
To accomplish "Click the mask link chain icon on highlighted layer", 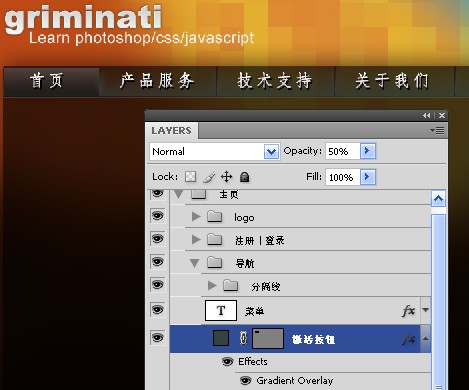I will tap(243, 338).
